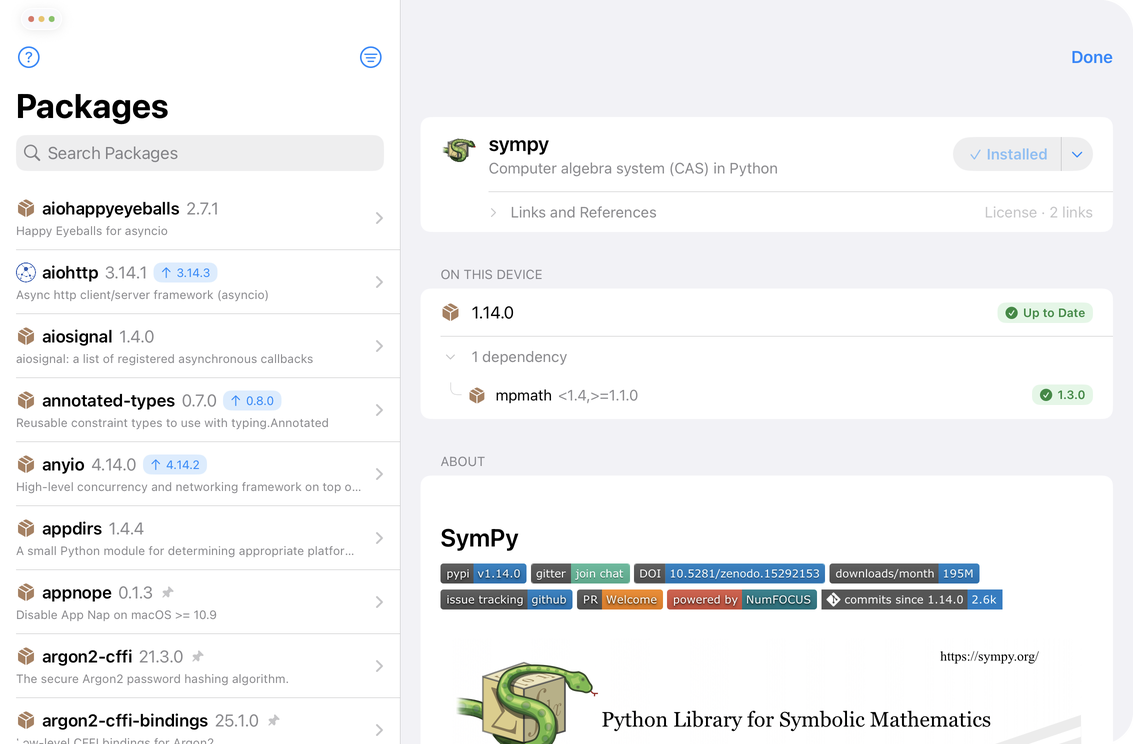
Task: Click the aiosignal package box icon
Action: [26, 337]
